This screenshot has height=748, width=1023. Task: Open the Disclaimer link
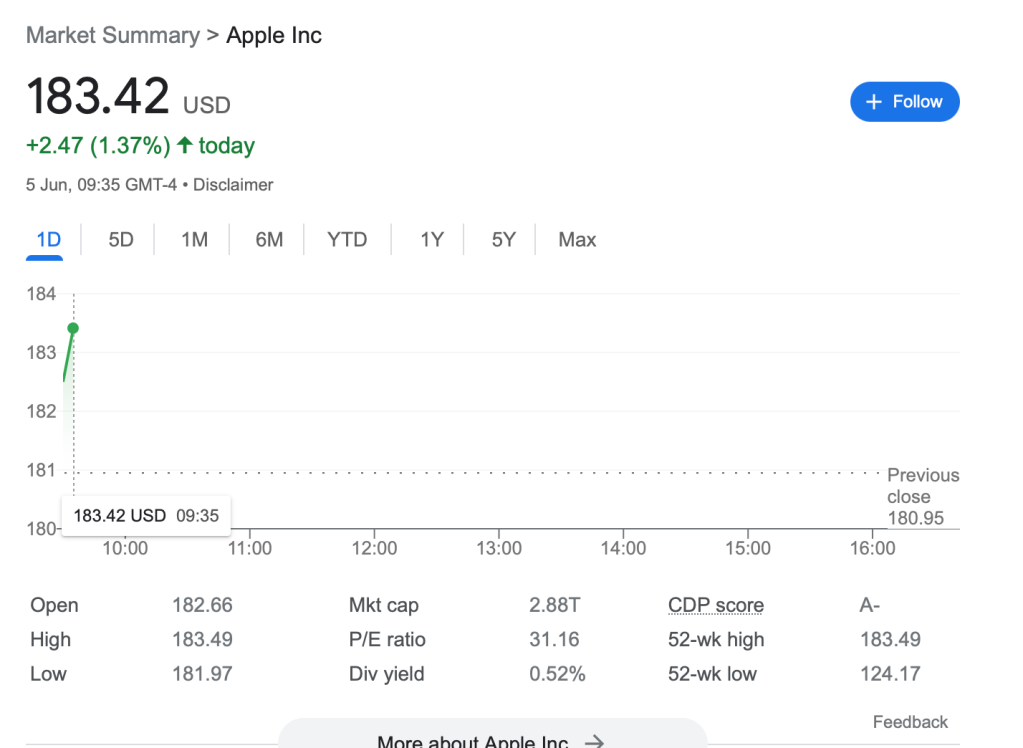pos(233,185)
